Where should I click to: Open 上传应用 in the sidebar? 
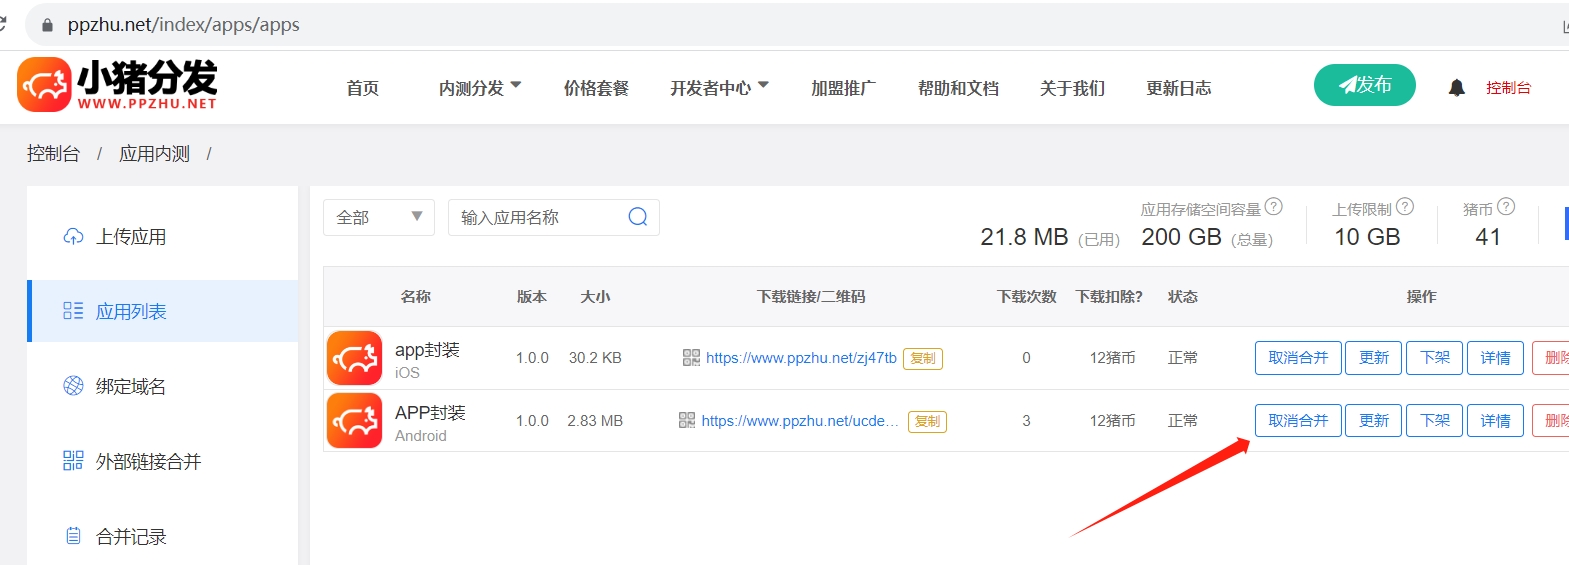tap(131, 237)
